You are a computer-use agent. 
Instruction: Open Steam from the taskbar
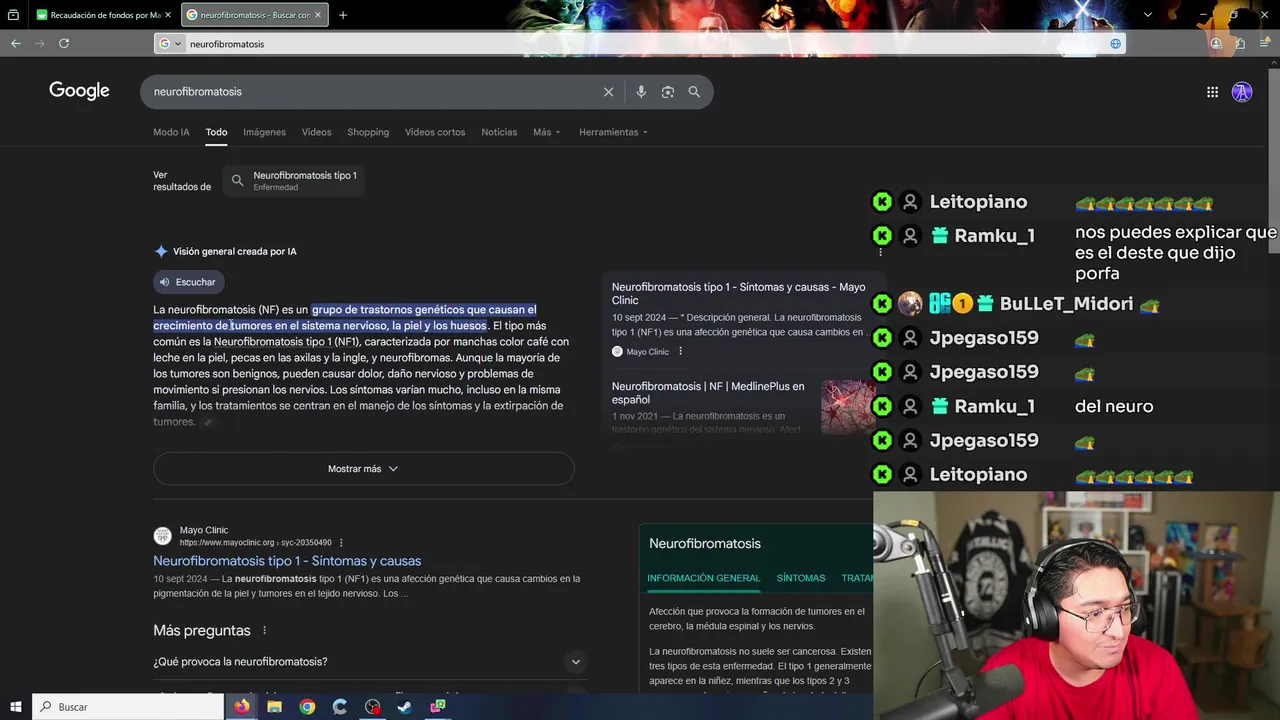[x=405, y=706]
